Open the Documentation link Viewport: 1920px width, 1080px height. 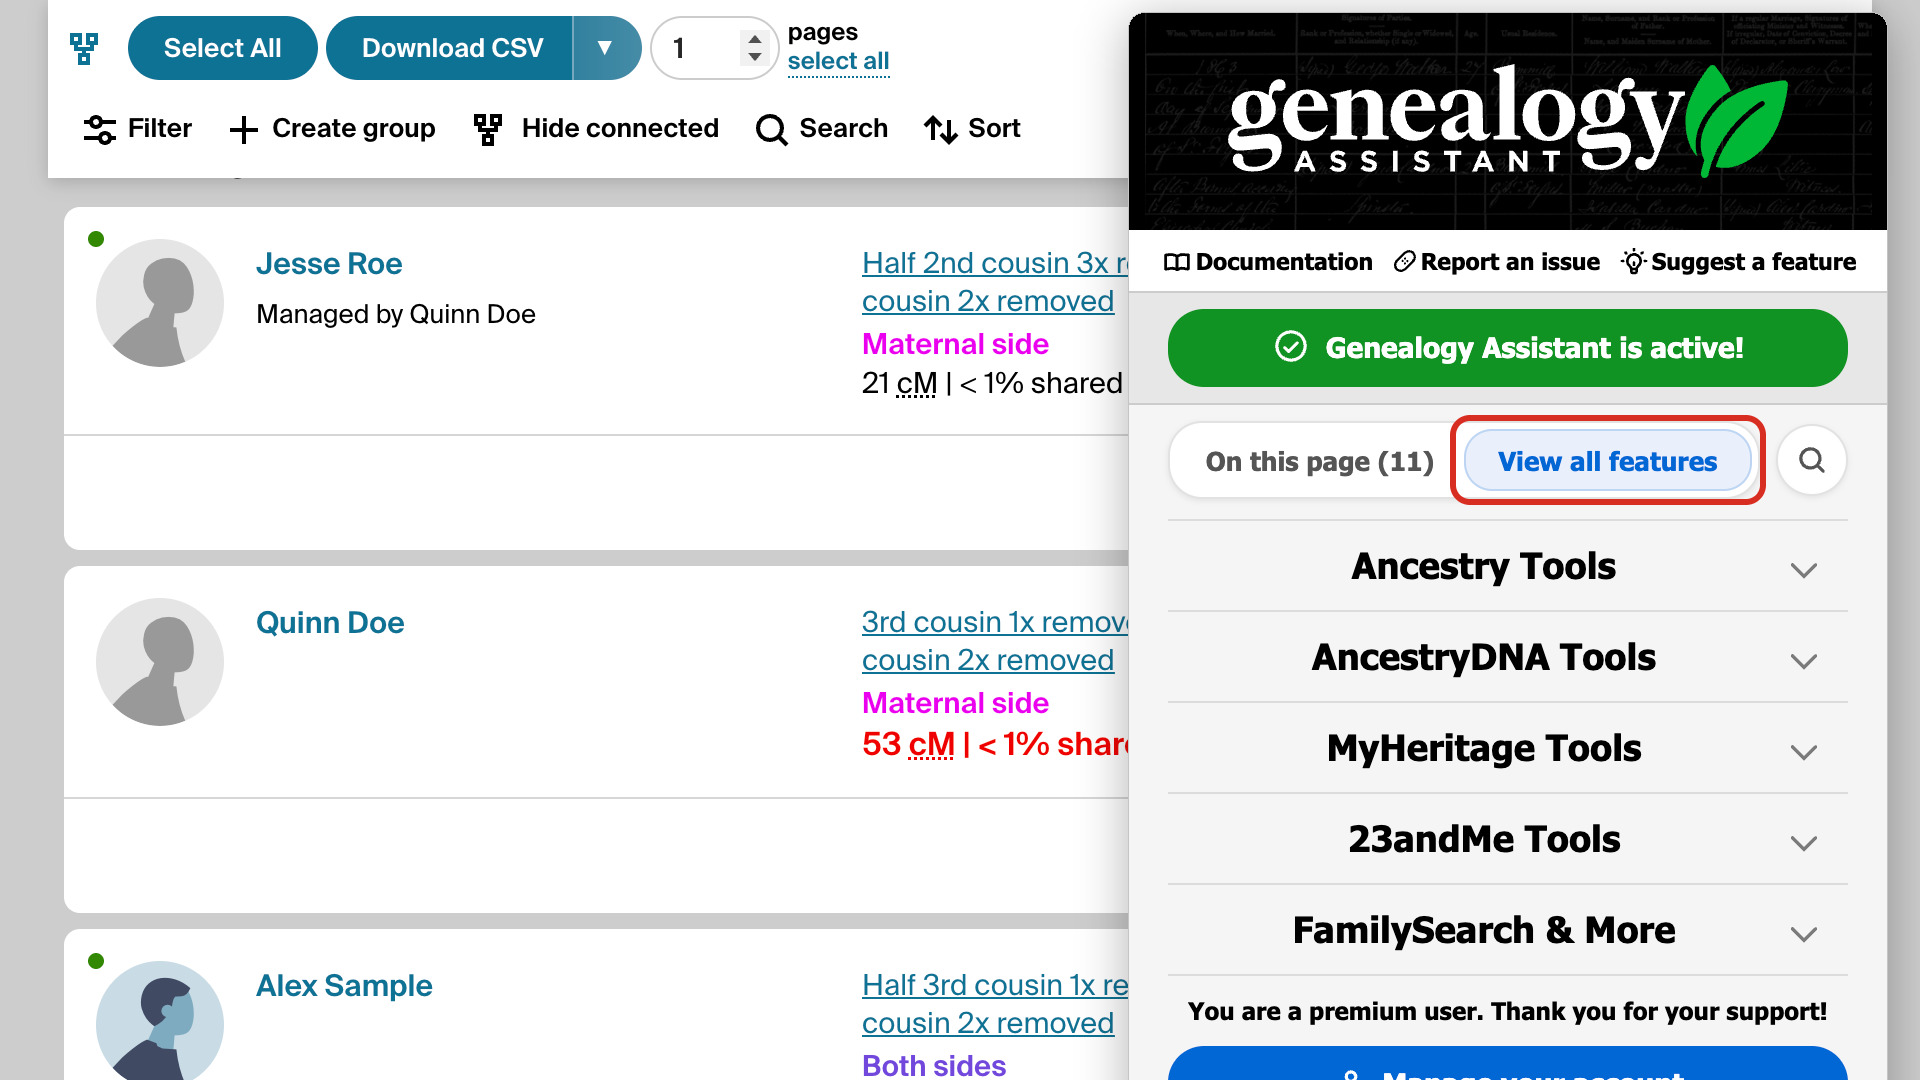(1268, 262)
